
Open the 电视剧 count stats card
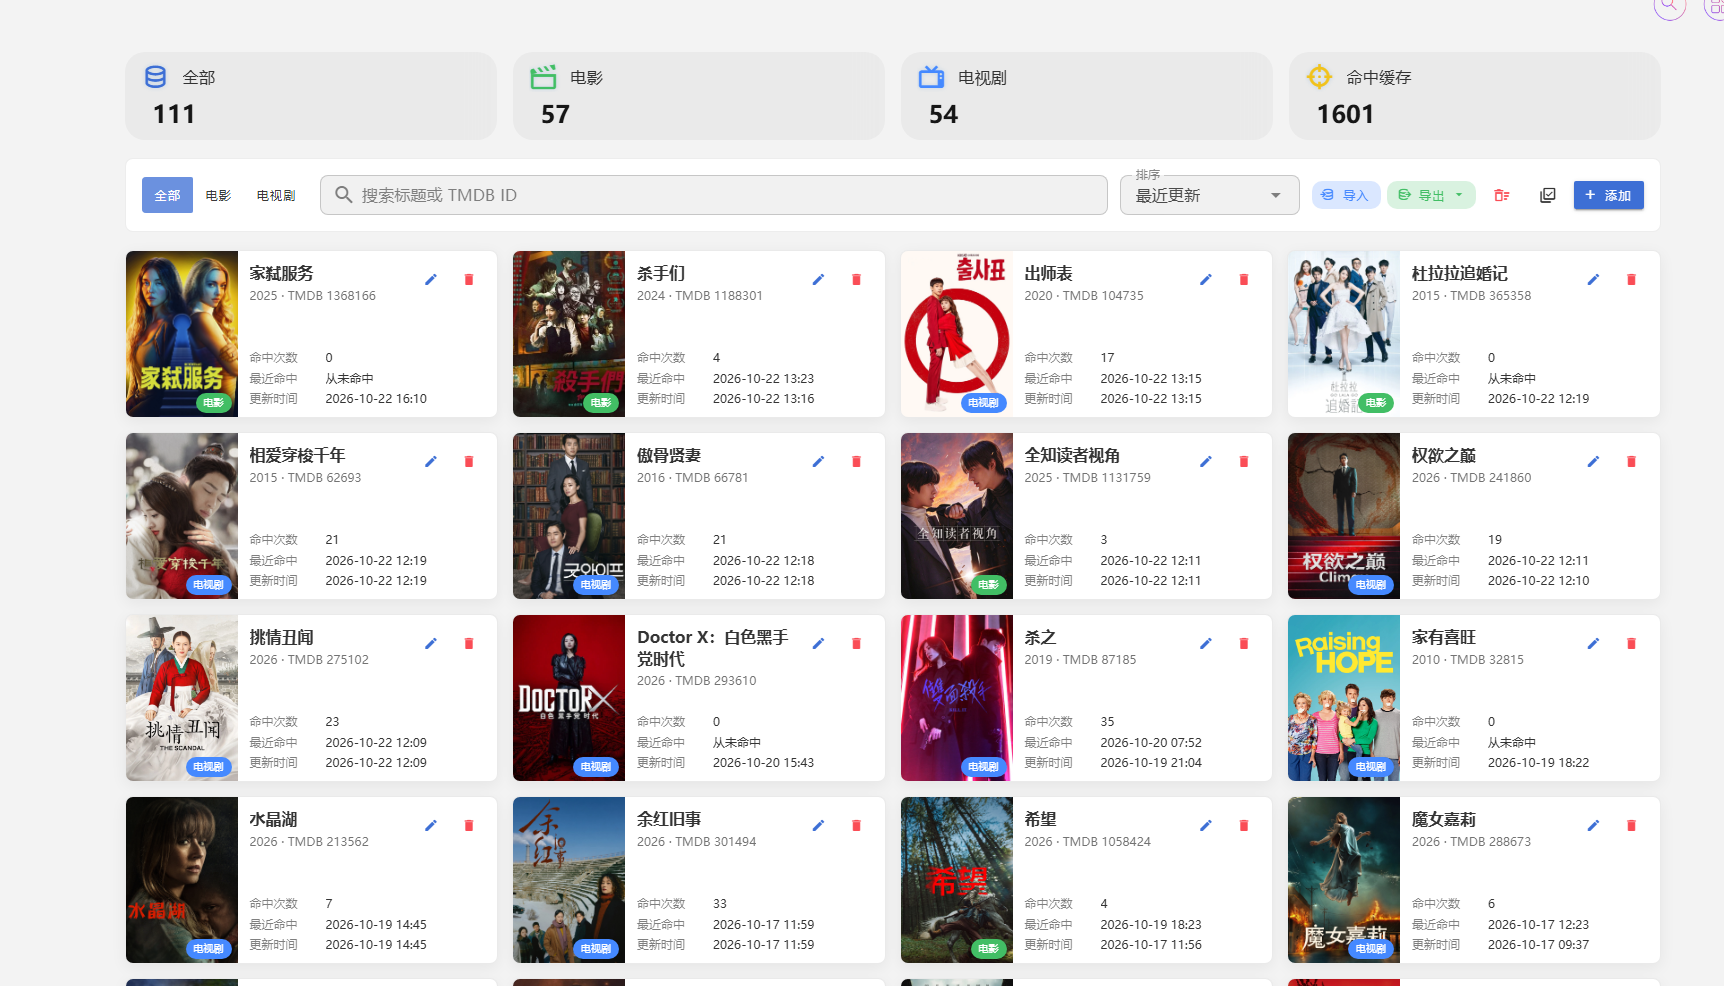pos(1086,96)
